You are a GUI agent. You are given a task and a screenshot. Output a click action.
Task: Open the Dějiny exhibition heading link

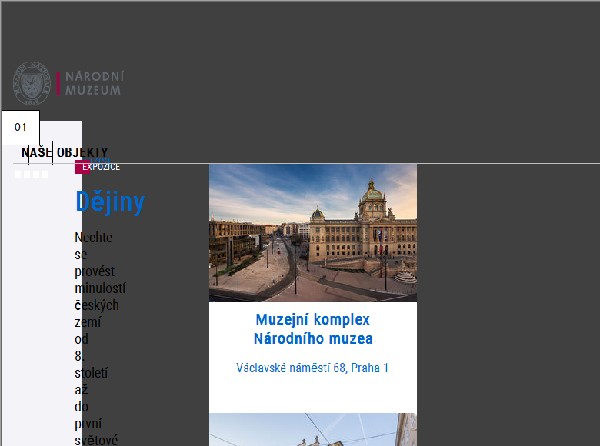point(110,202)
